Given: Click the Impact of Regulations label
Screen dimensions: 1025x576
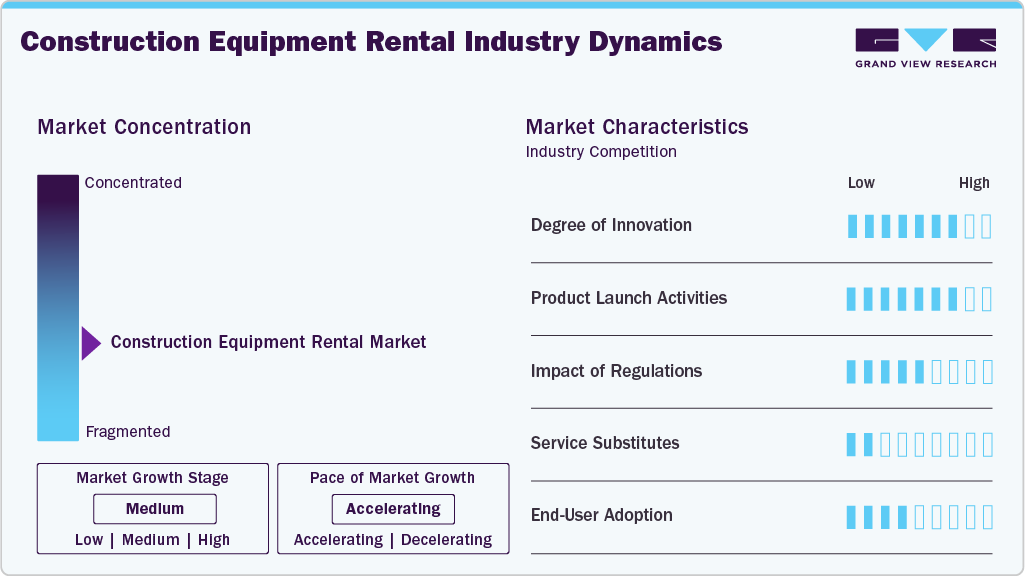Looking at the screenshot, I should [x=616, y=371].
